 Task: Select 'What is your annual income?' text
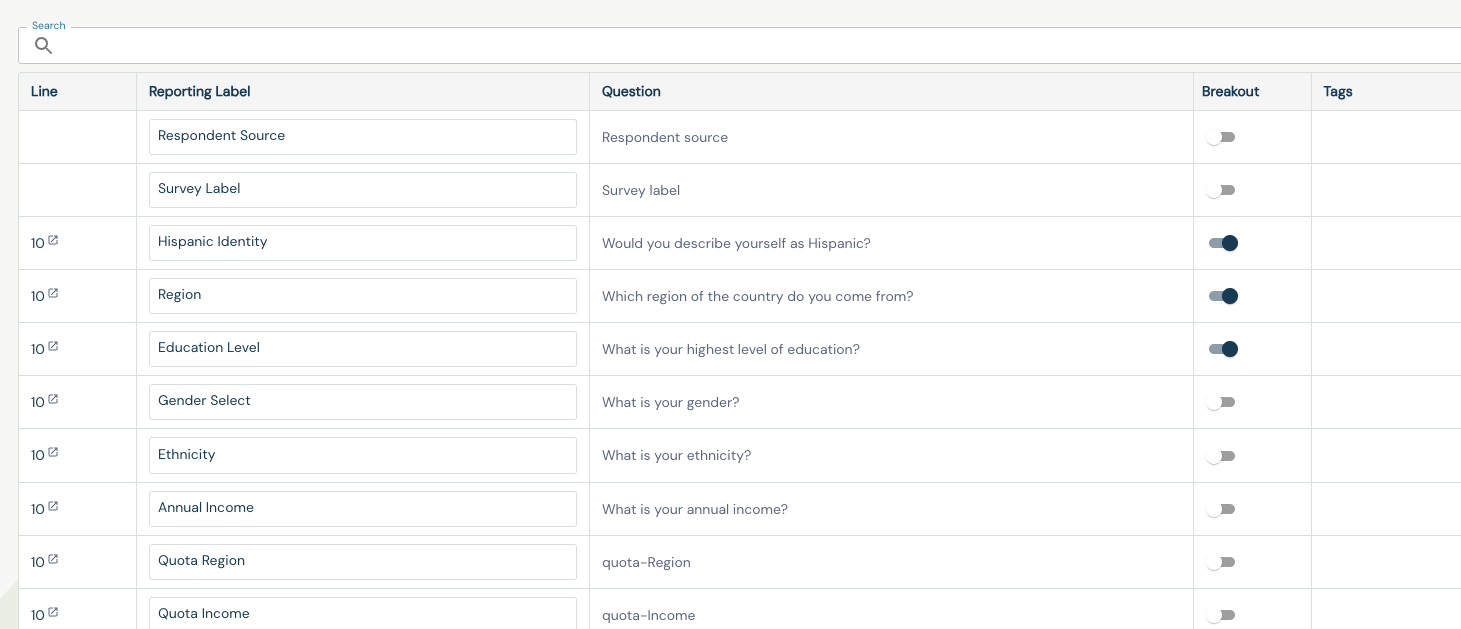(695, 509)
